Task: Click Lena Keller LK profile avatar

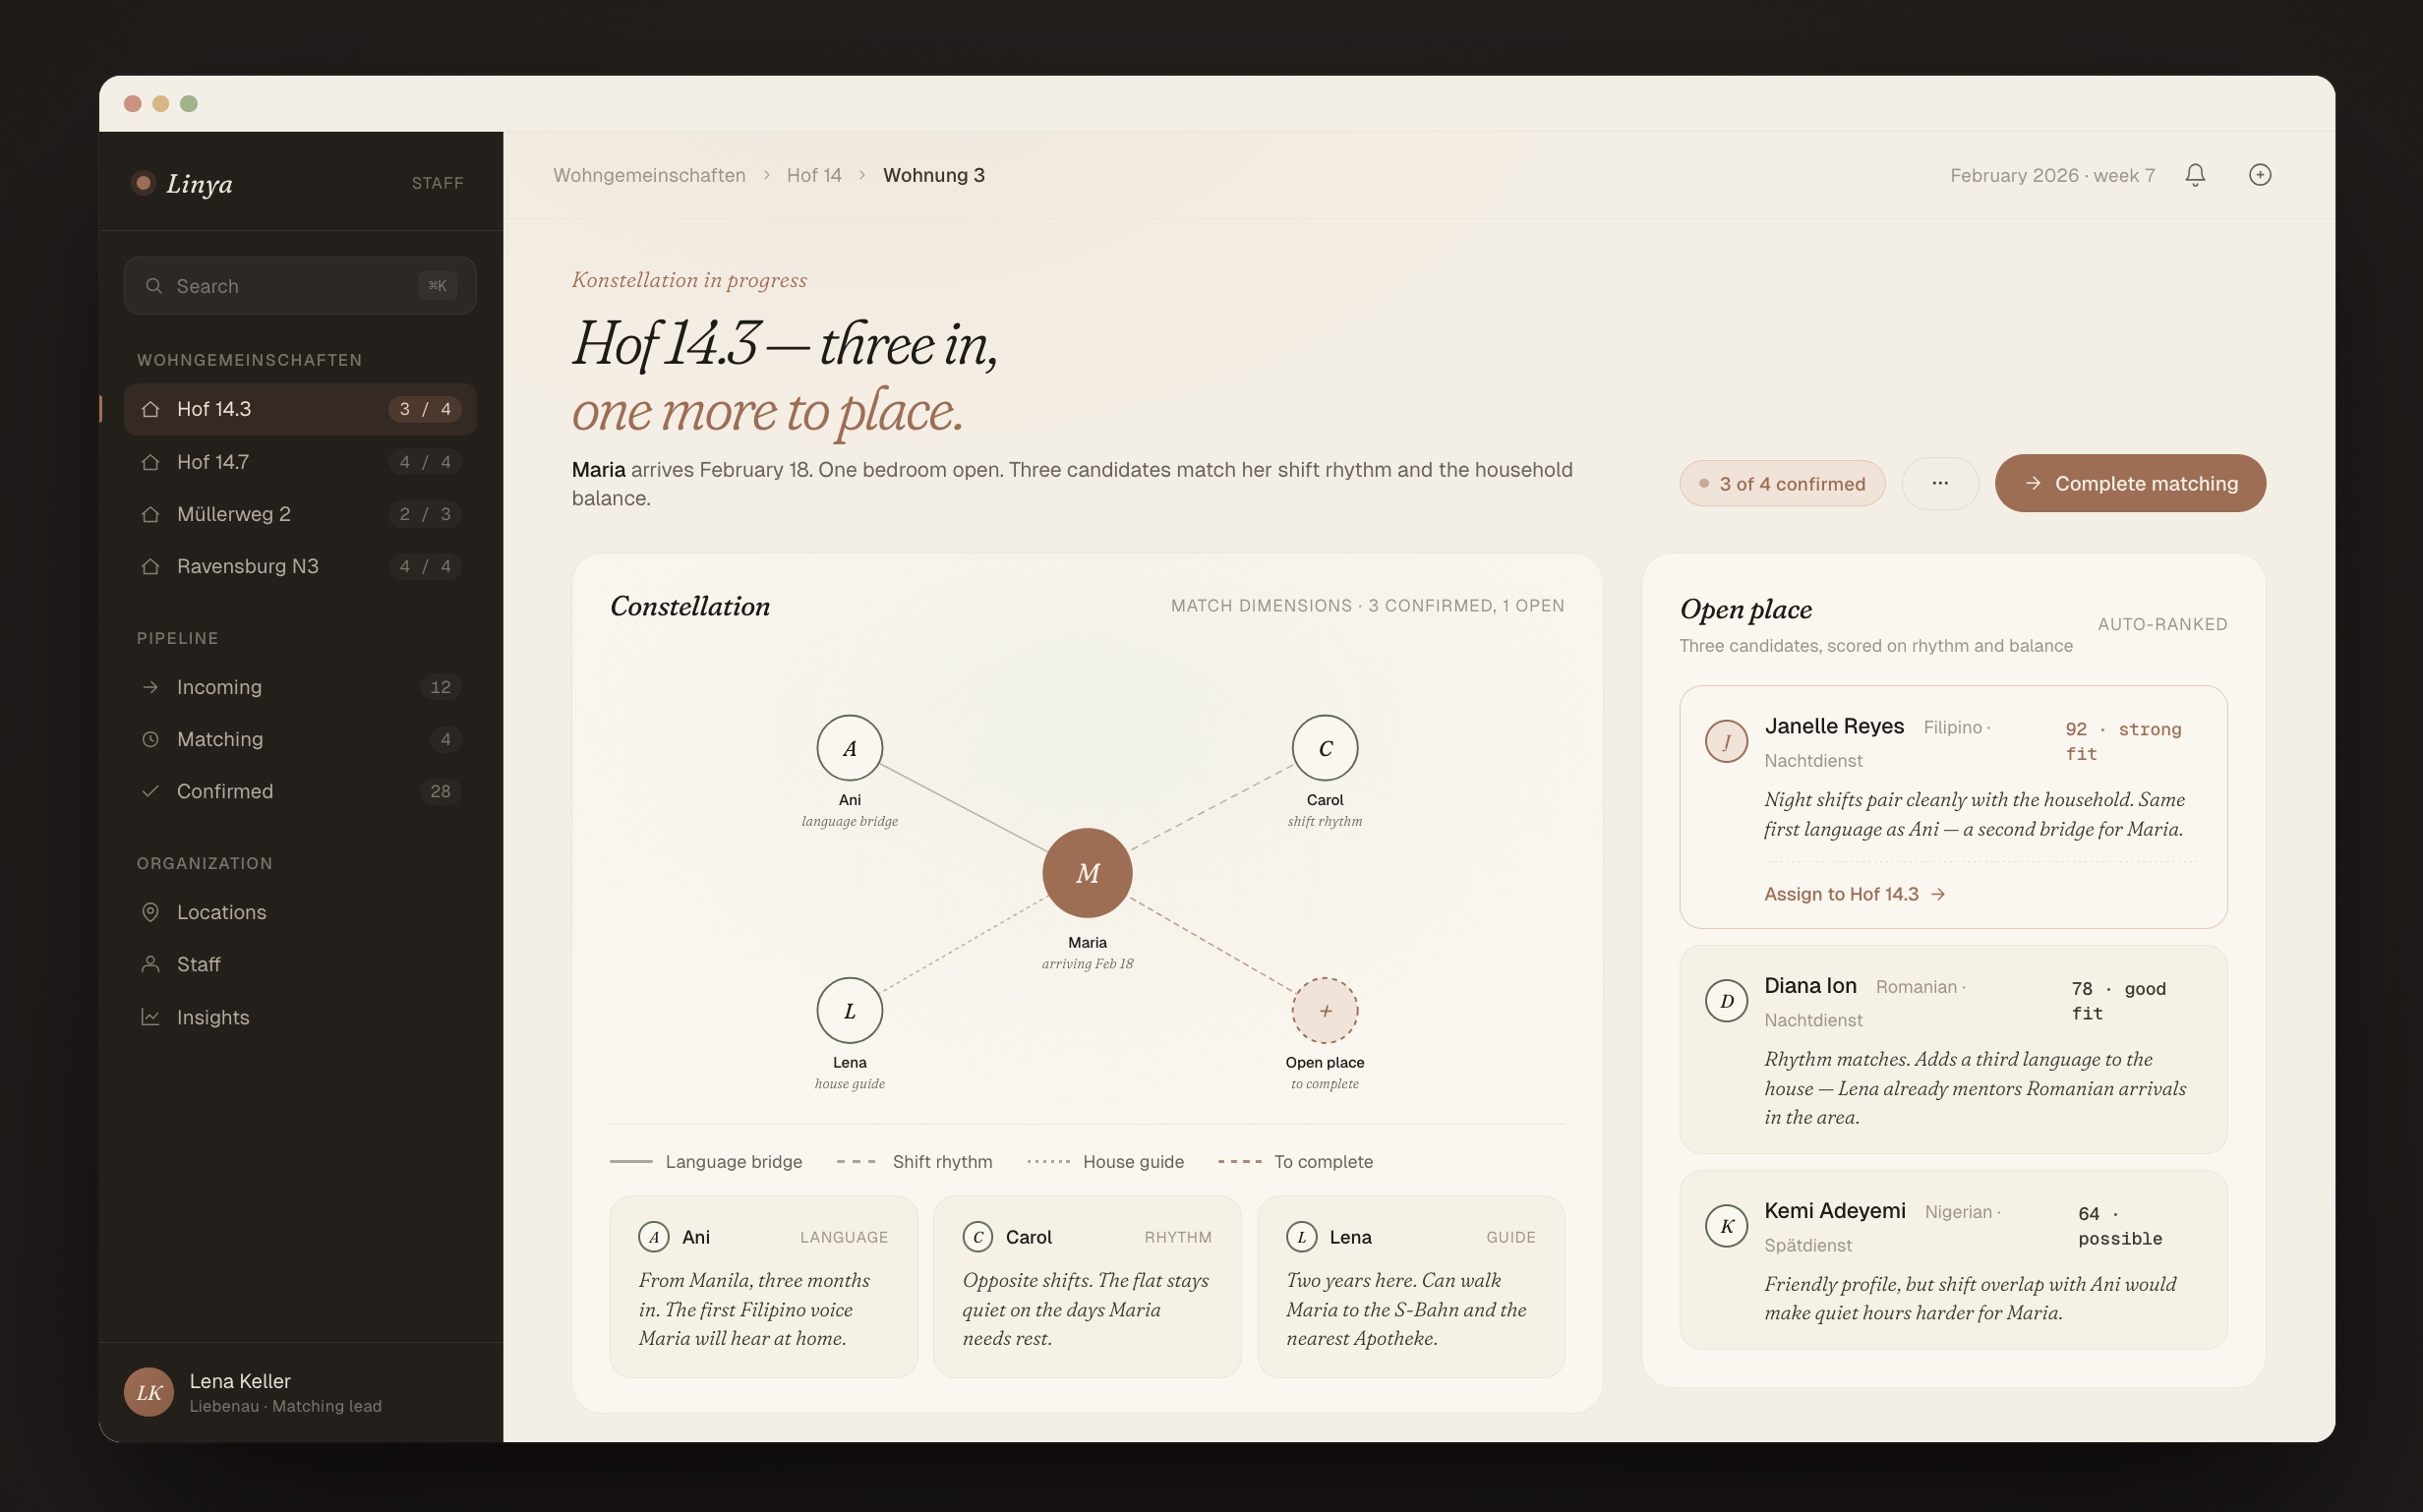Action: [x=149, y=1392]
